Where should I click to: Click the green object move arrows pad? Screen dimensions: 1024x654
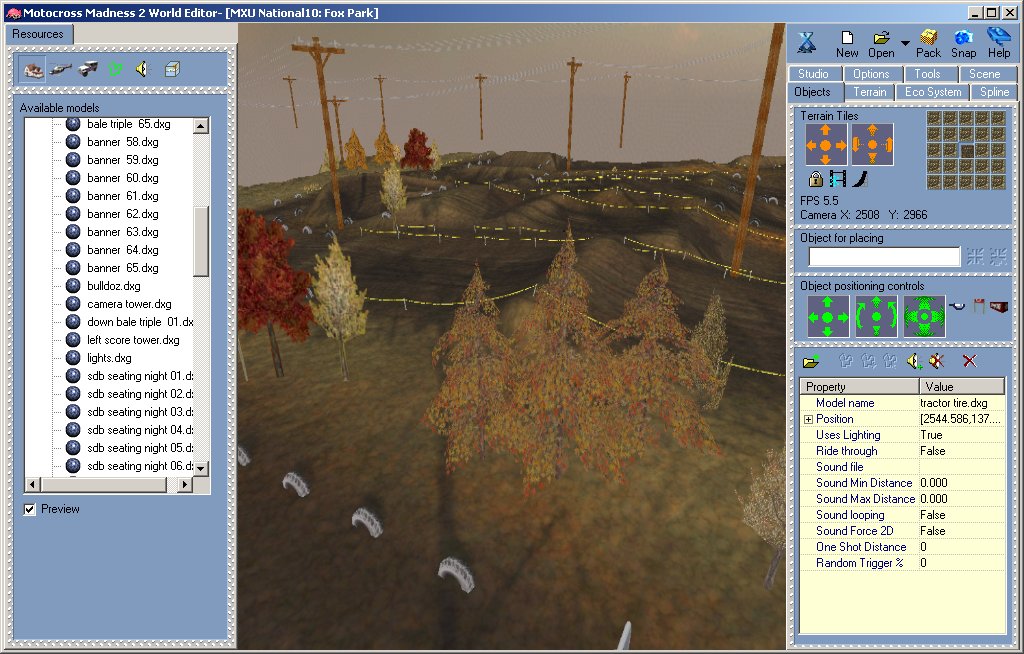click(827, 316)
